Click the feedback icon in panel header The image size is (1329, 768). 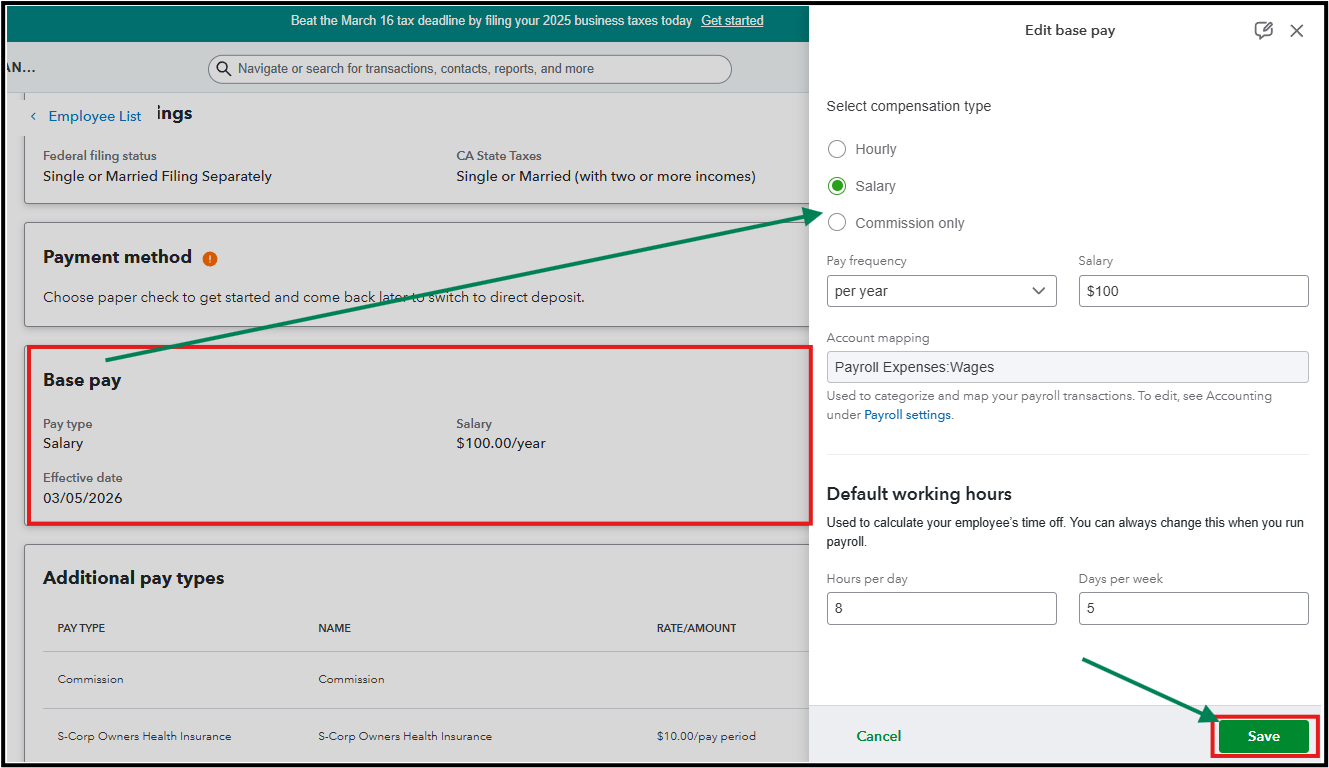coord(1263,31)
